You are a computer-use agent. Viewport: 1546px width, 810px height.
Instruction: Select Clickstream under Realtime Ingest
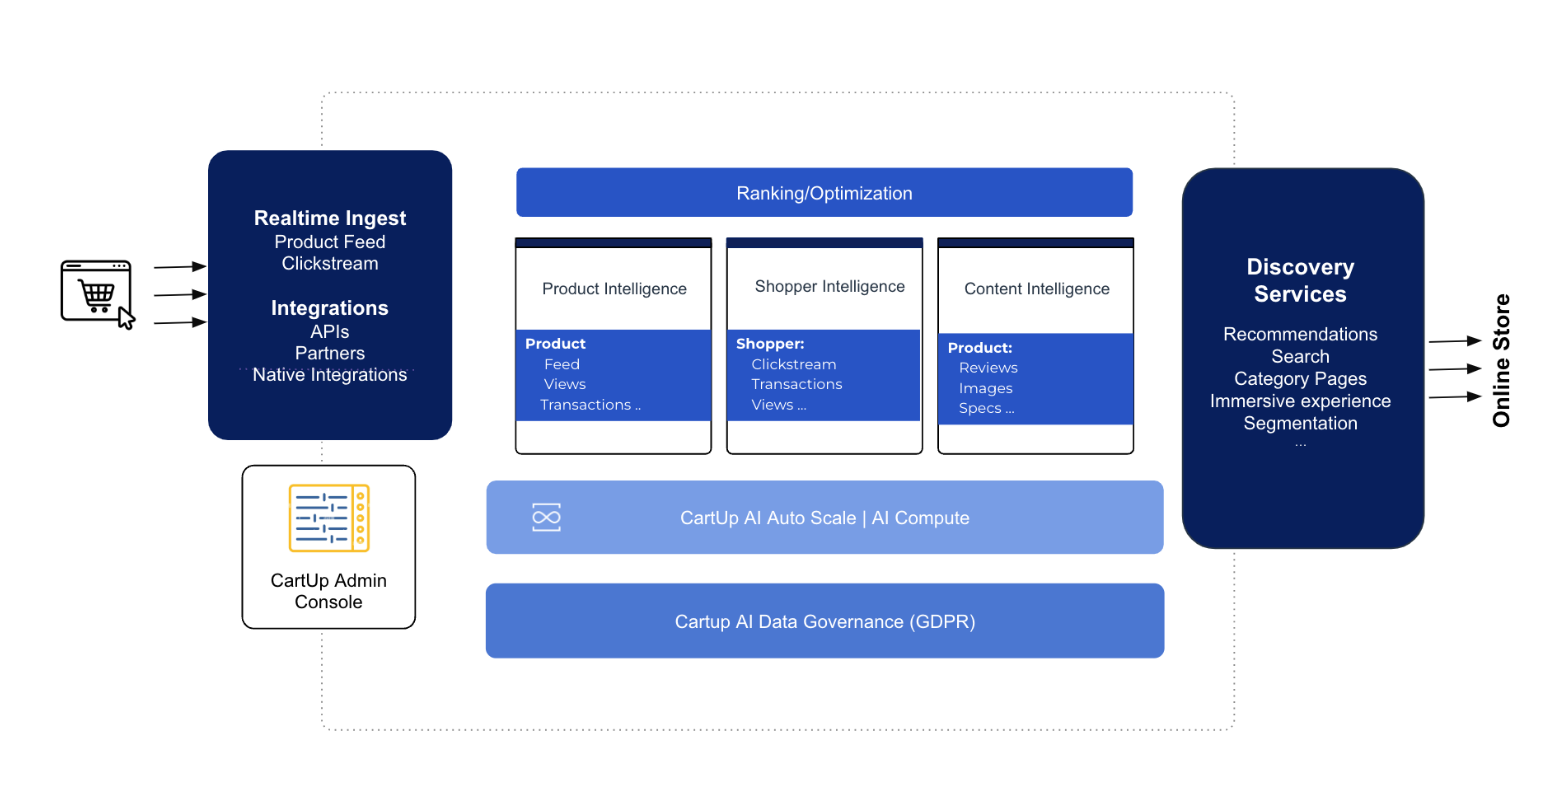330,264
